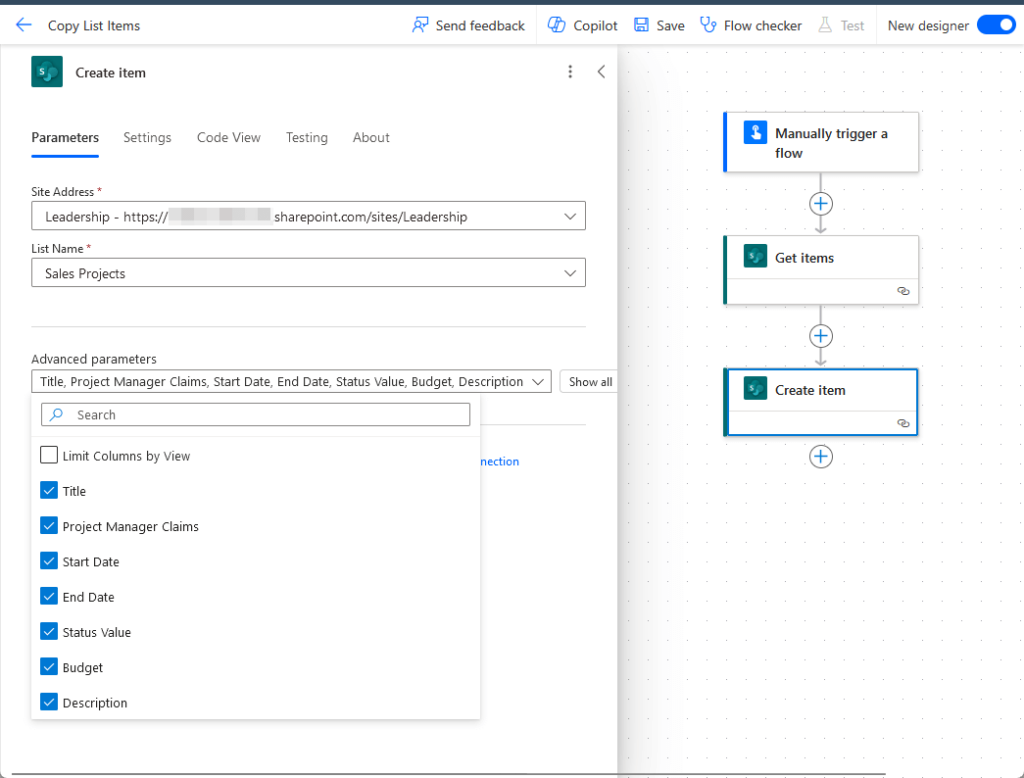
Task: Select the Manually trigger a flow card
Action: [821, 142]
